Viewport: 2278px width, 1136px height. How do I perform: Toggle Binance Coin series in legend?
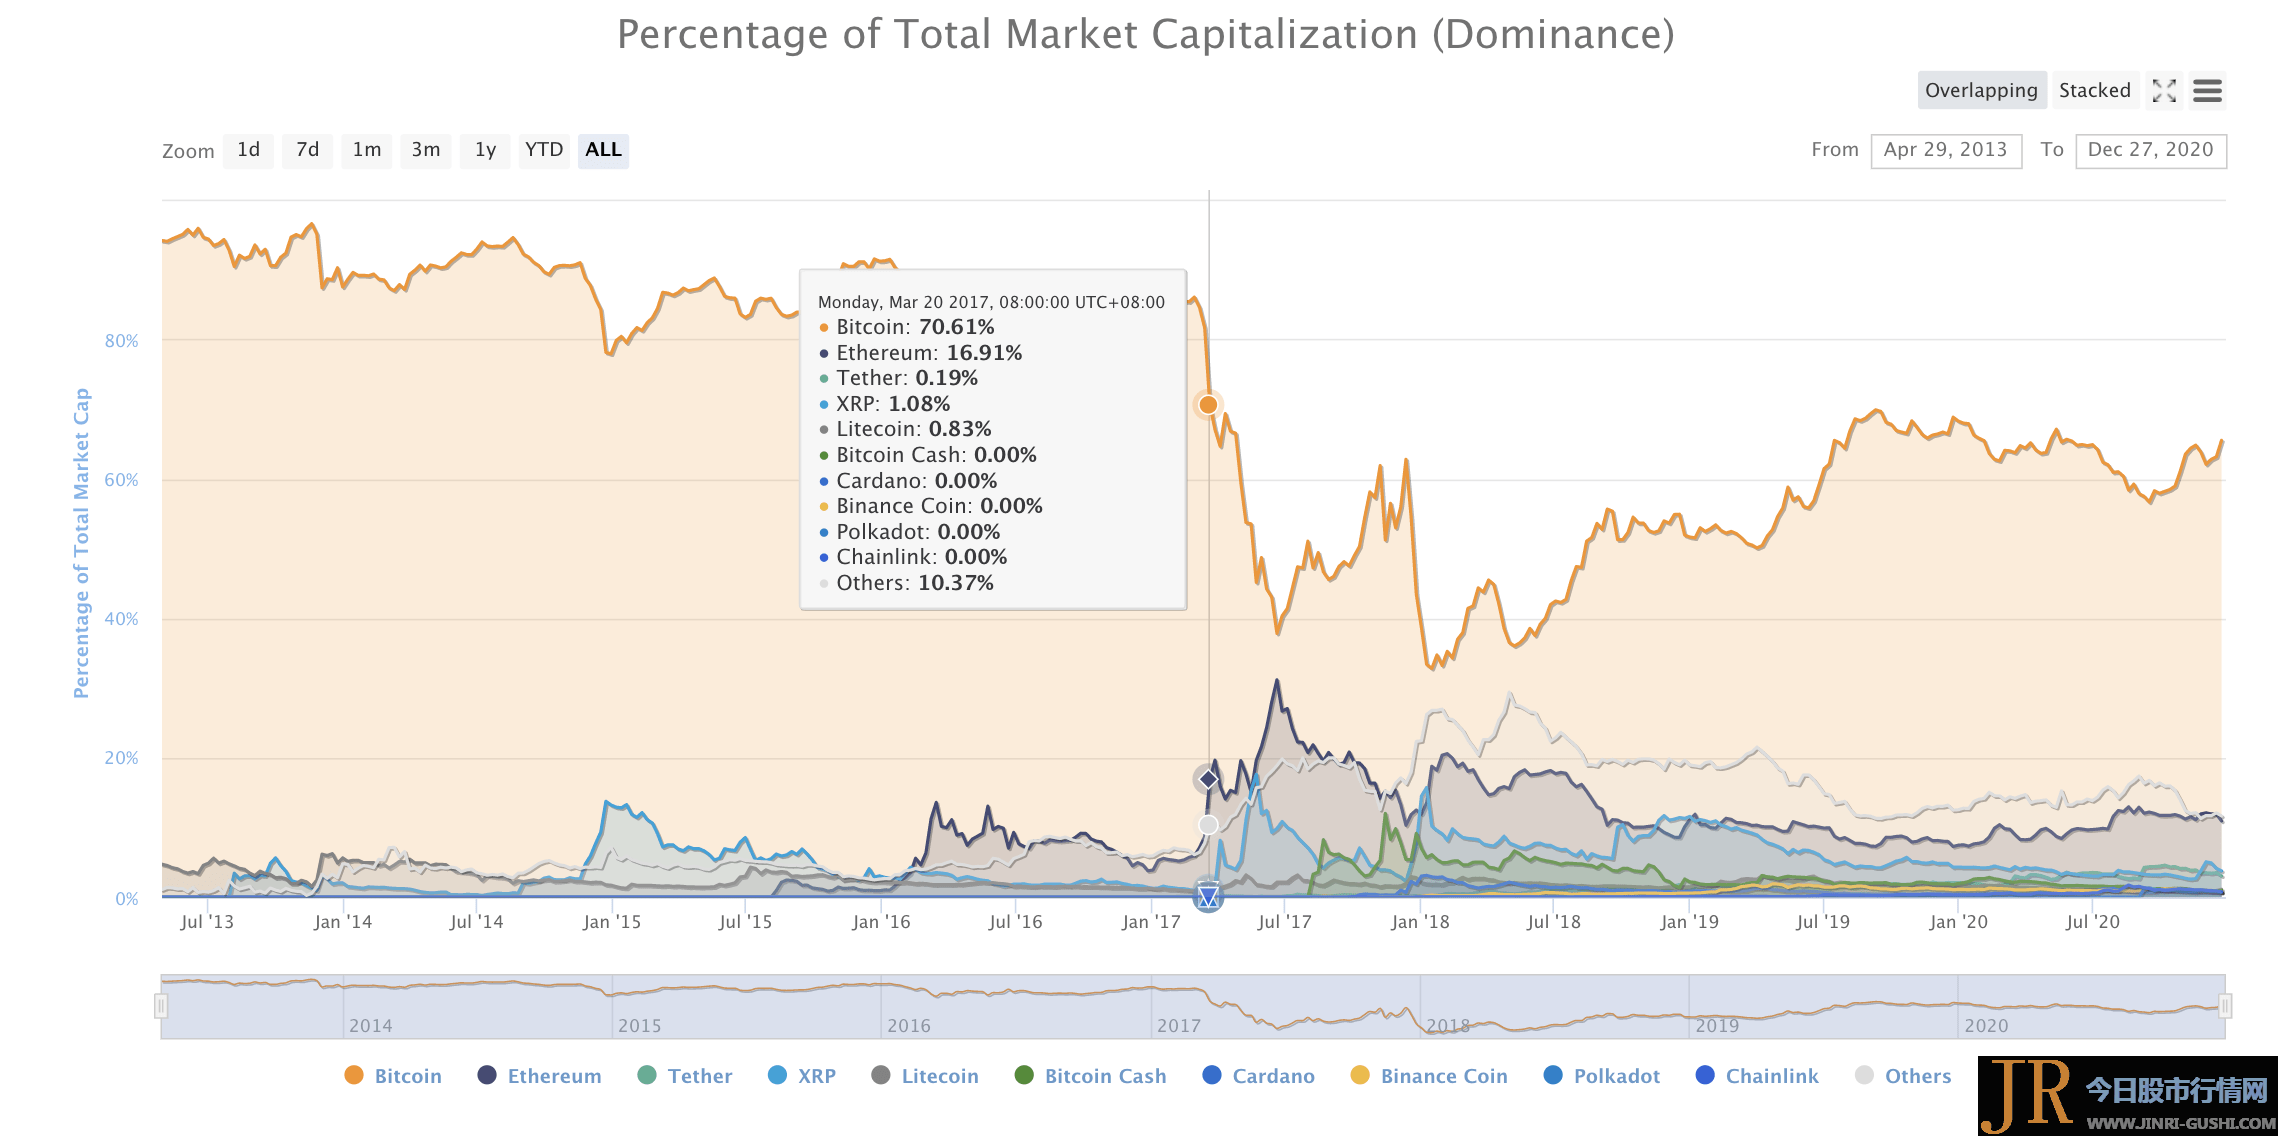point(1428,1076)
